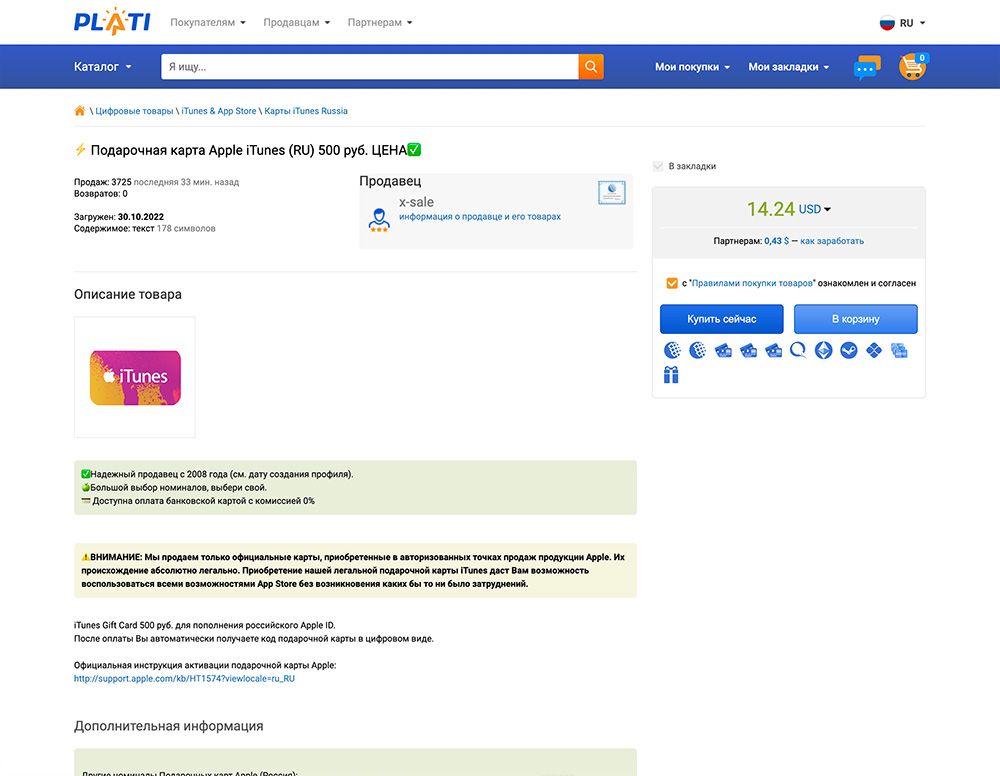Click the upload date "30.10.2022"
The image size is (1000, 776).
click(141, 217)
